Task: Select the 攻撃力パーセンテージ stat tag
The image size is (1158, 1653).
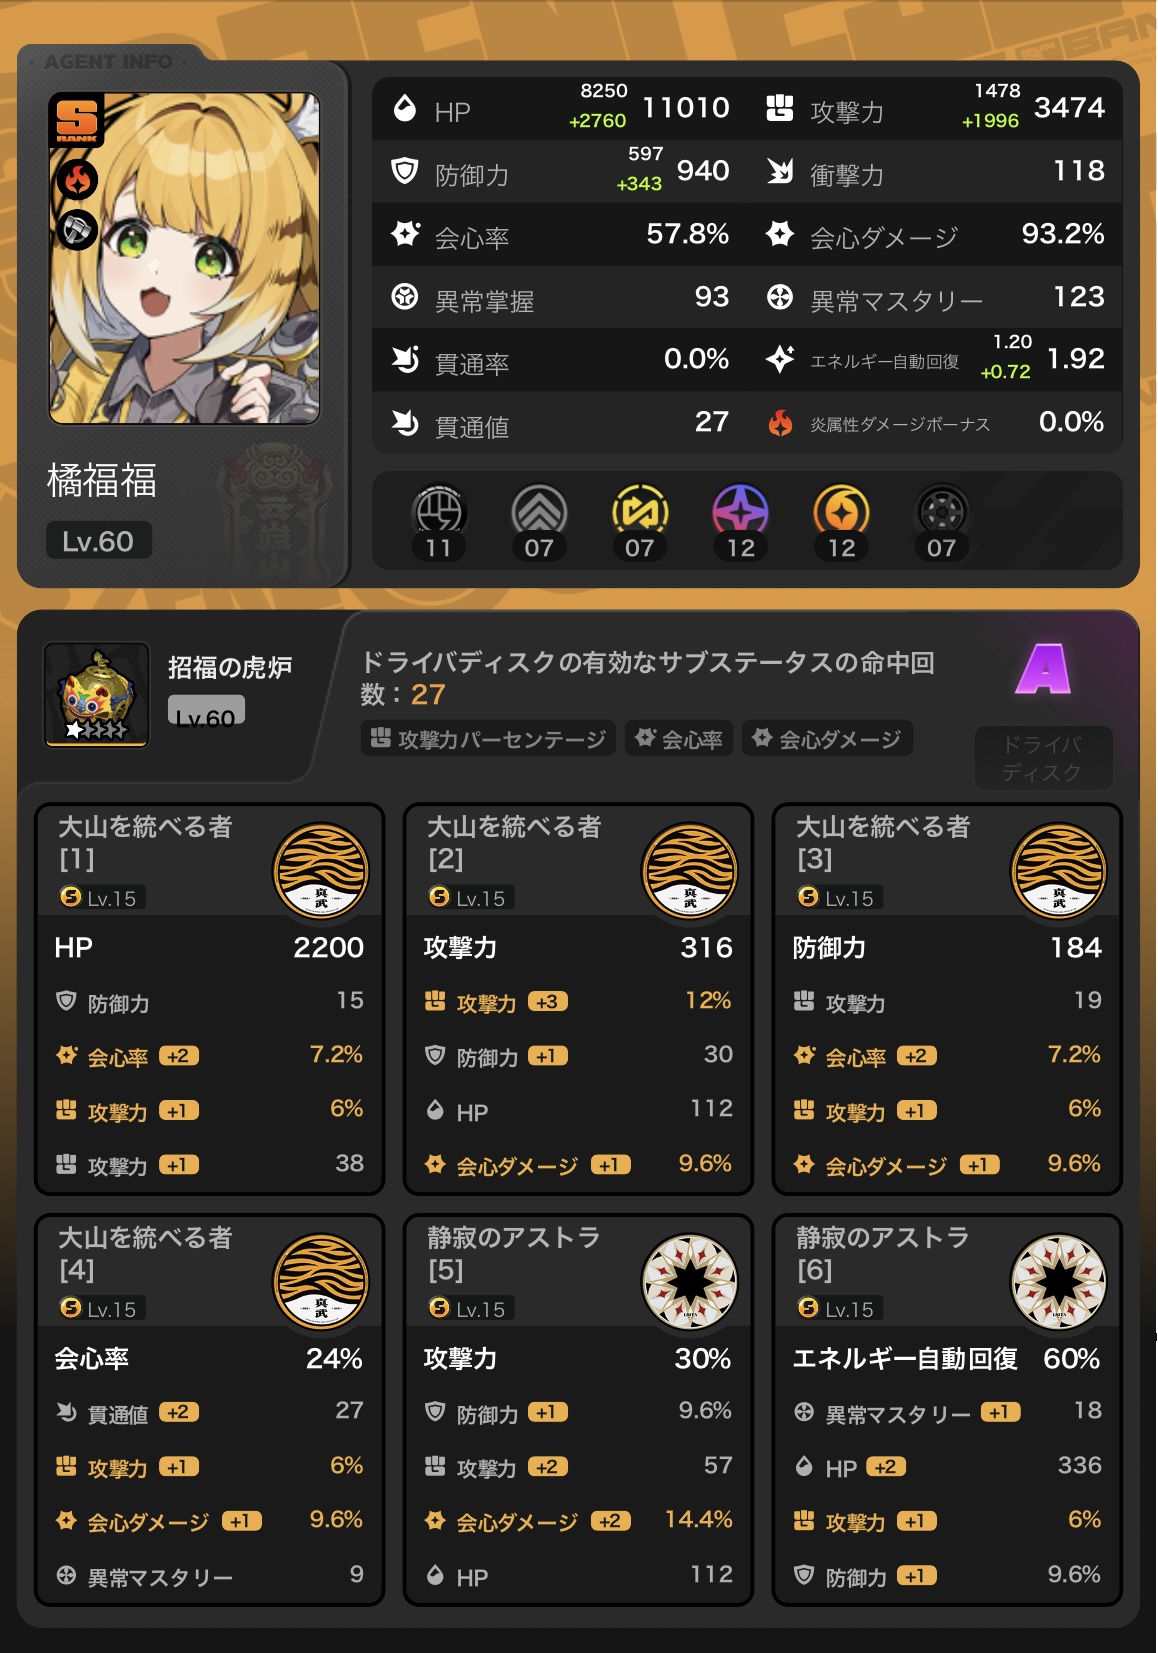Action: pyautogui.click(x=488, y=739)
